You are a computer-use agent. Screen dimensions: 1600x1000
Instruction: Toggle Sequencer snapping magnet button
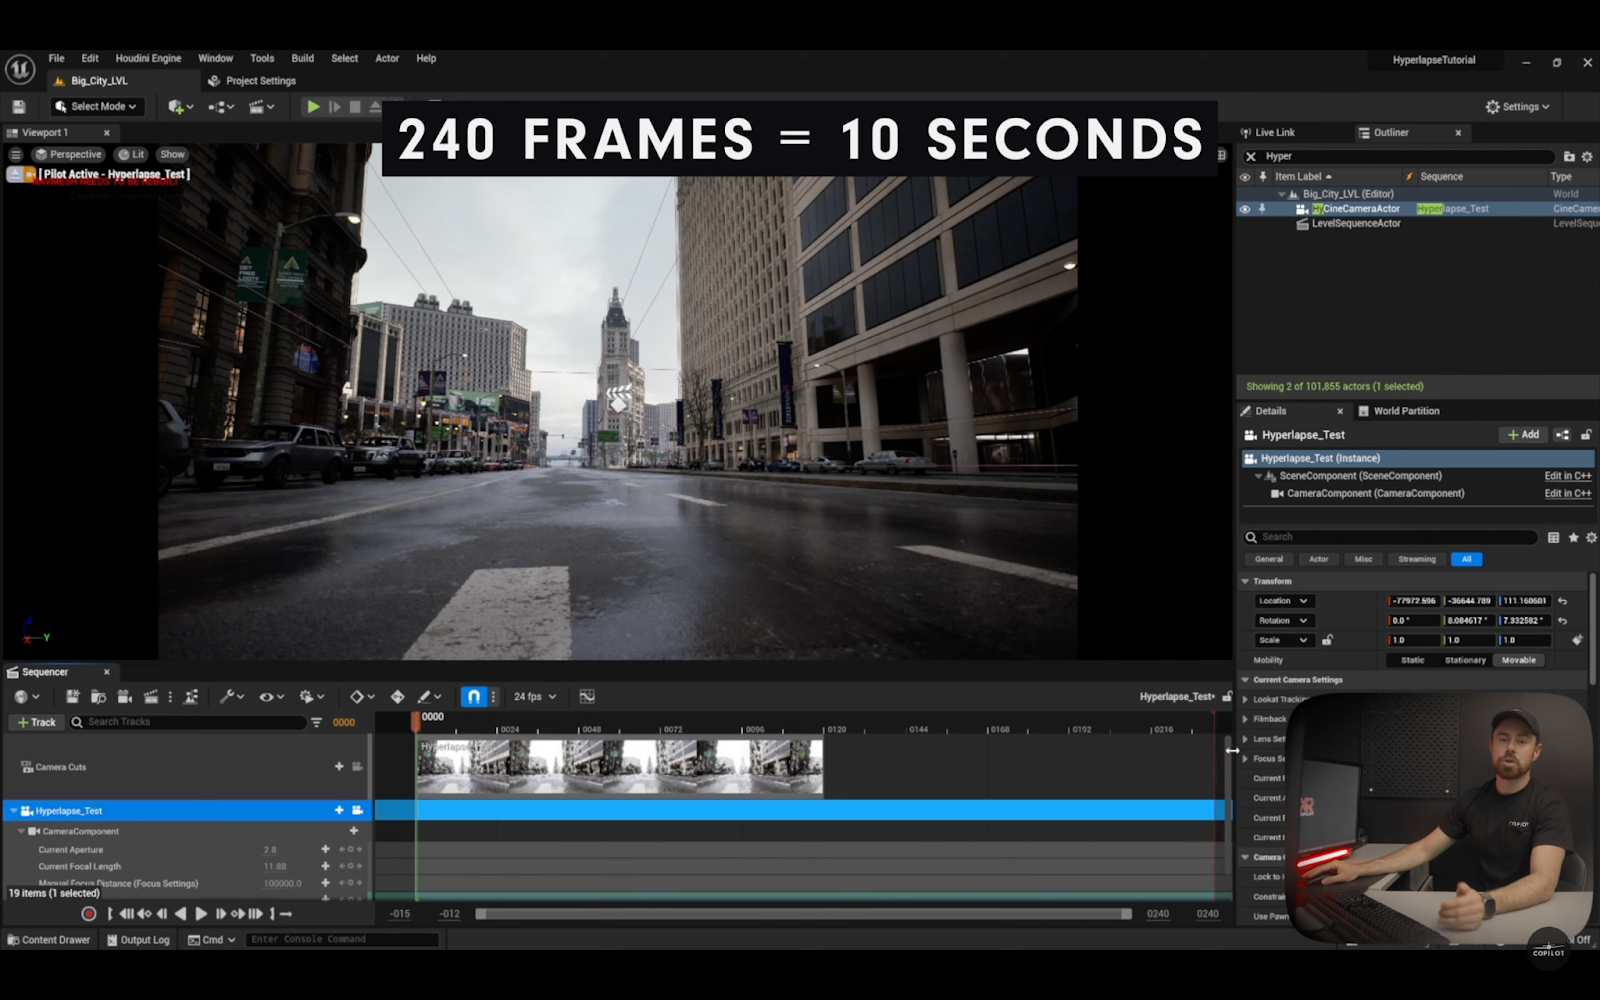point(473,696)
